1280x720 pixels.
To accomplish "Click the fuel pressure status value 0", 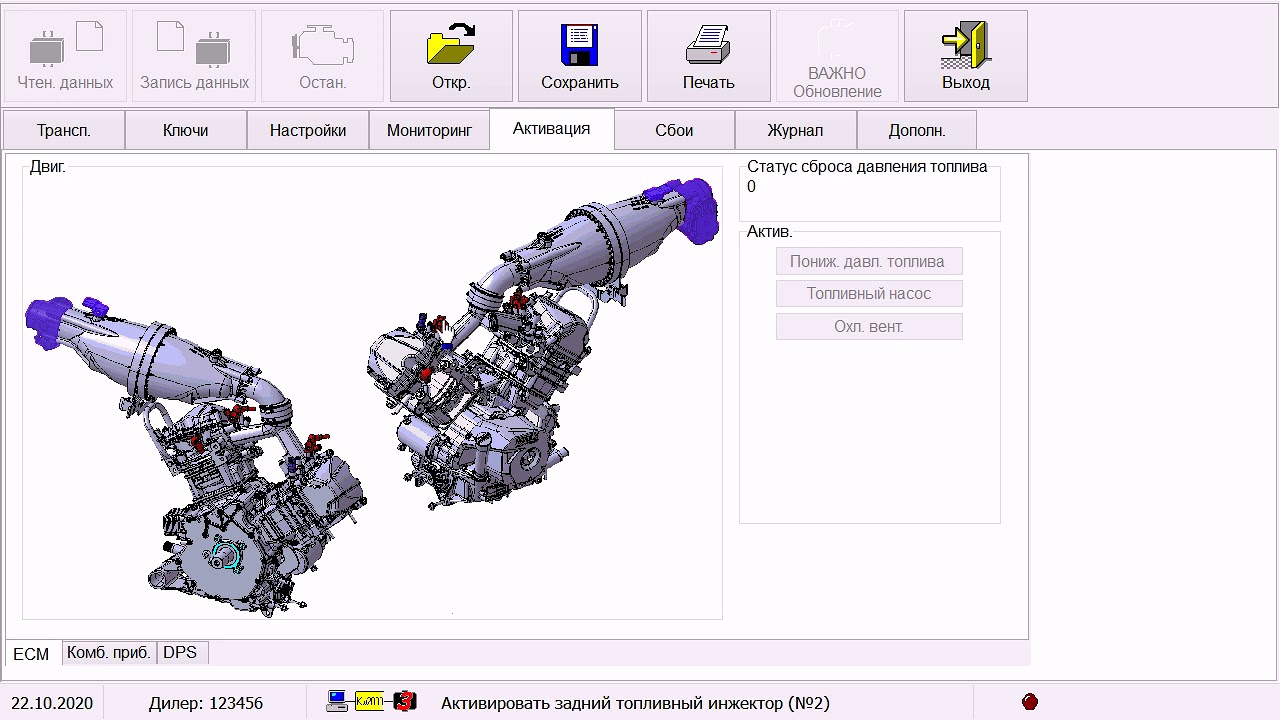I will (x=752, y=187).
